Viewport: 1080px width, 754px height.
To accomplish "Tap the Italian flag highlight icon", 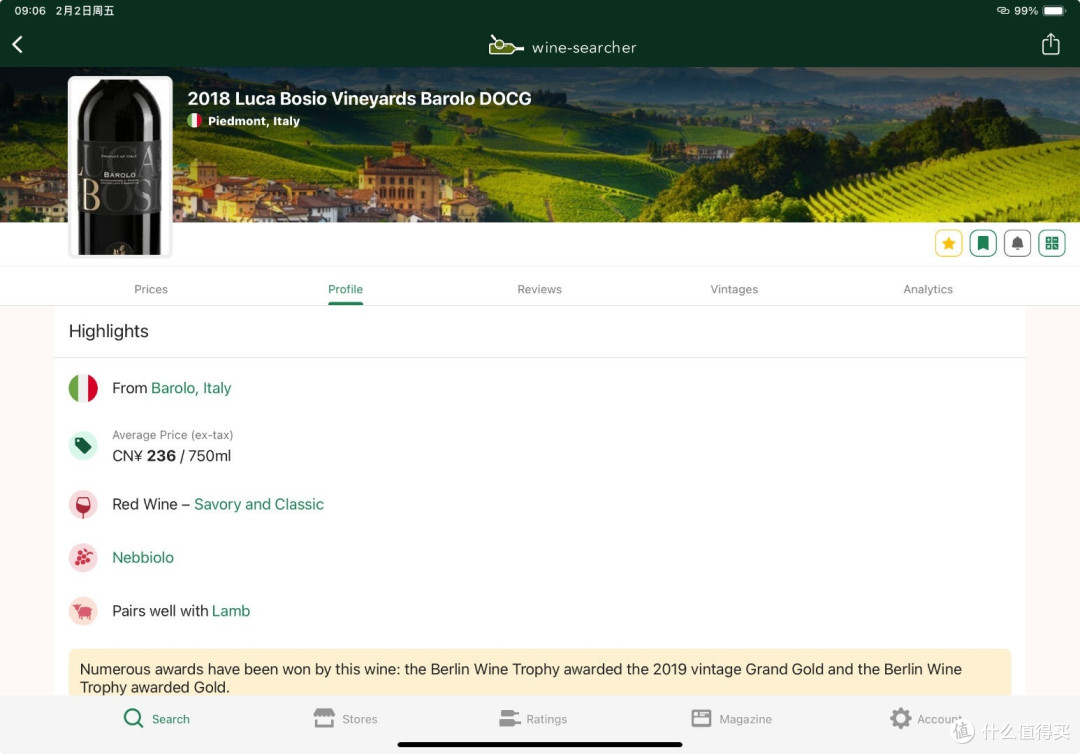I will click(83, 388).
